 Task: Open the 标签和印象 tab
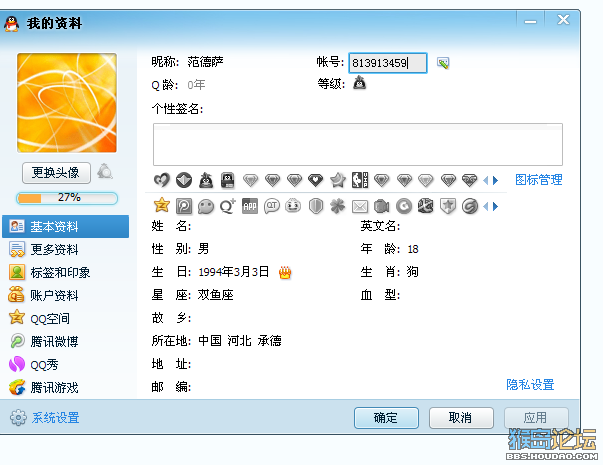pyautogui.click(x=66, y=273)
